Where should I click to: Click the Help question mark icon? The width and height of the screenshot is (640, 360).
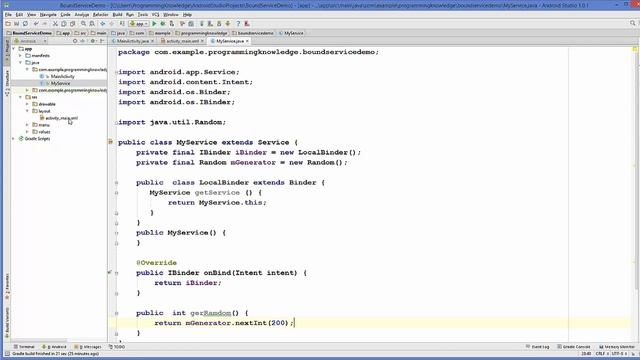coord(238,24)
